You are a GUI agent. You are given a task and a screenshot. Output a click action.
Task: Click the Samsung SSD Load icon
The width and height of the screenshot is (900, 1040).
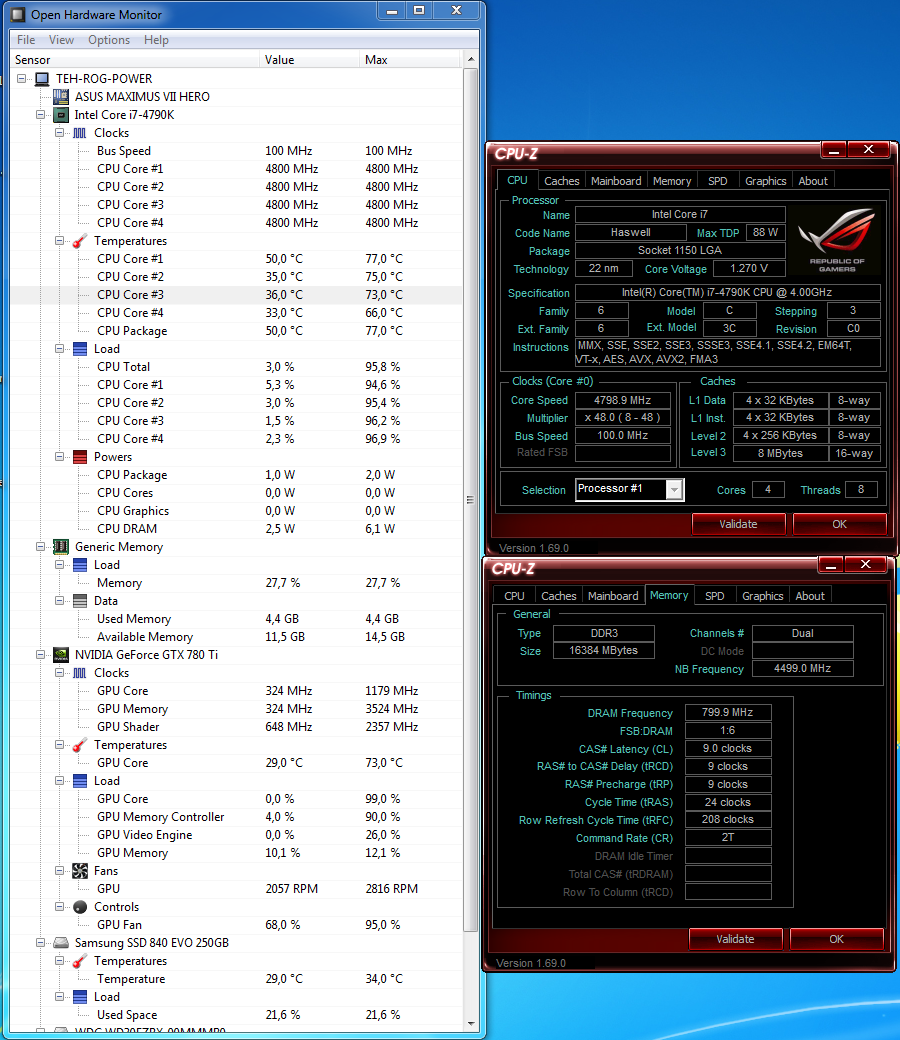(80, 997)
